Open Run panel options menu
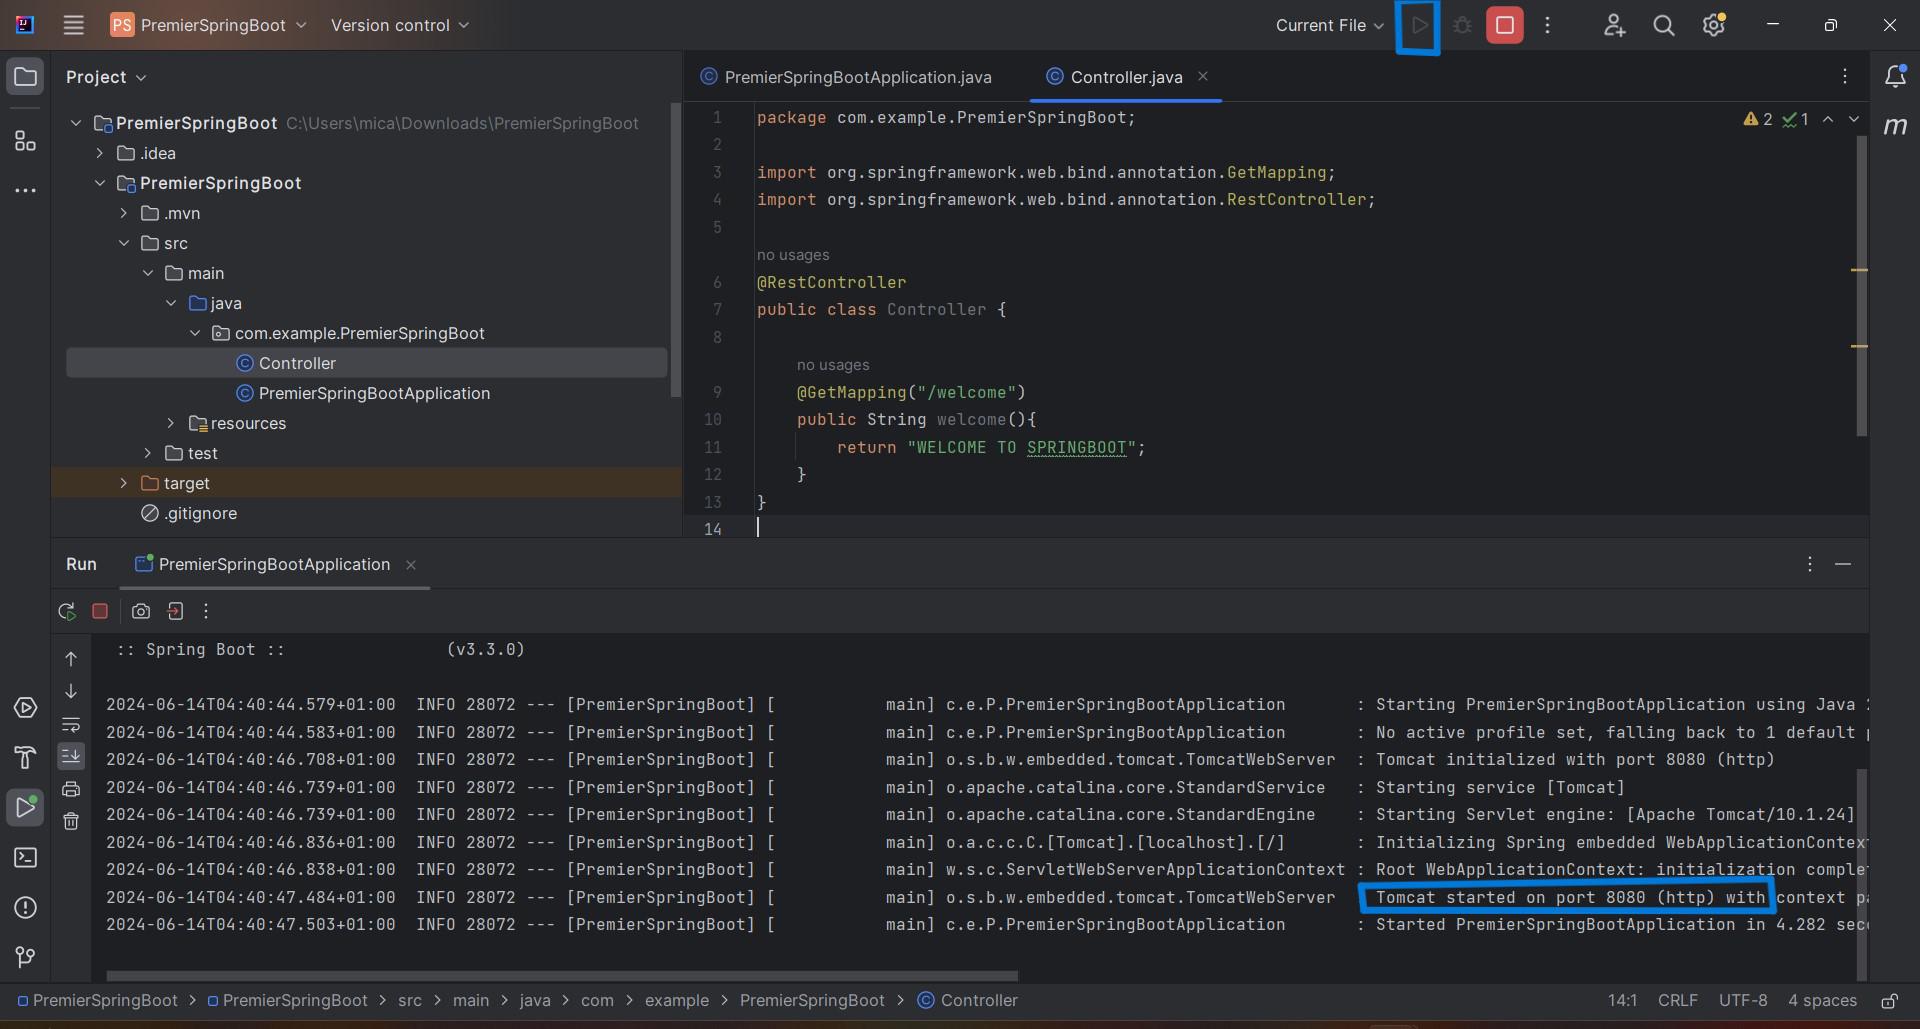The image size is (1920, 1029). 1809,564
